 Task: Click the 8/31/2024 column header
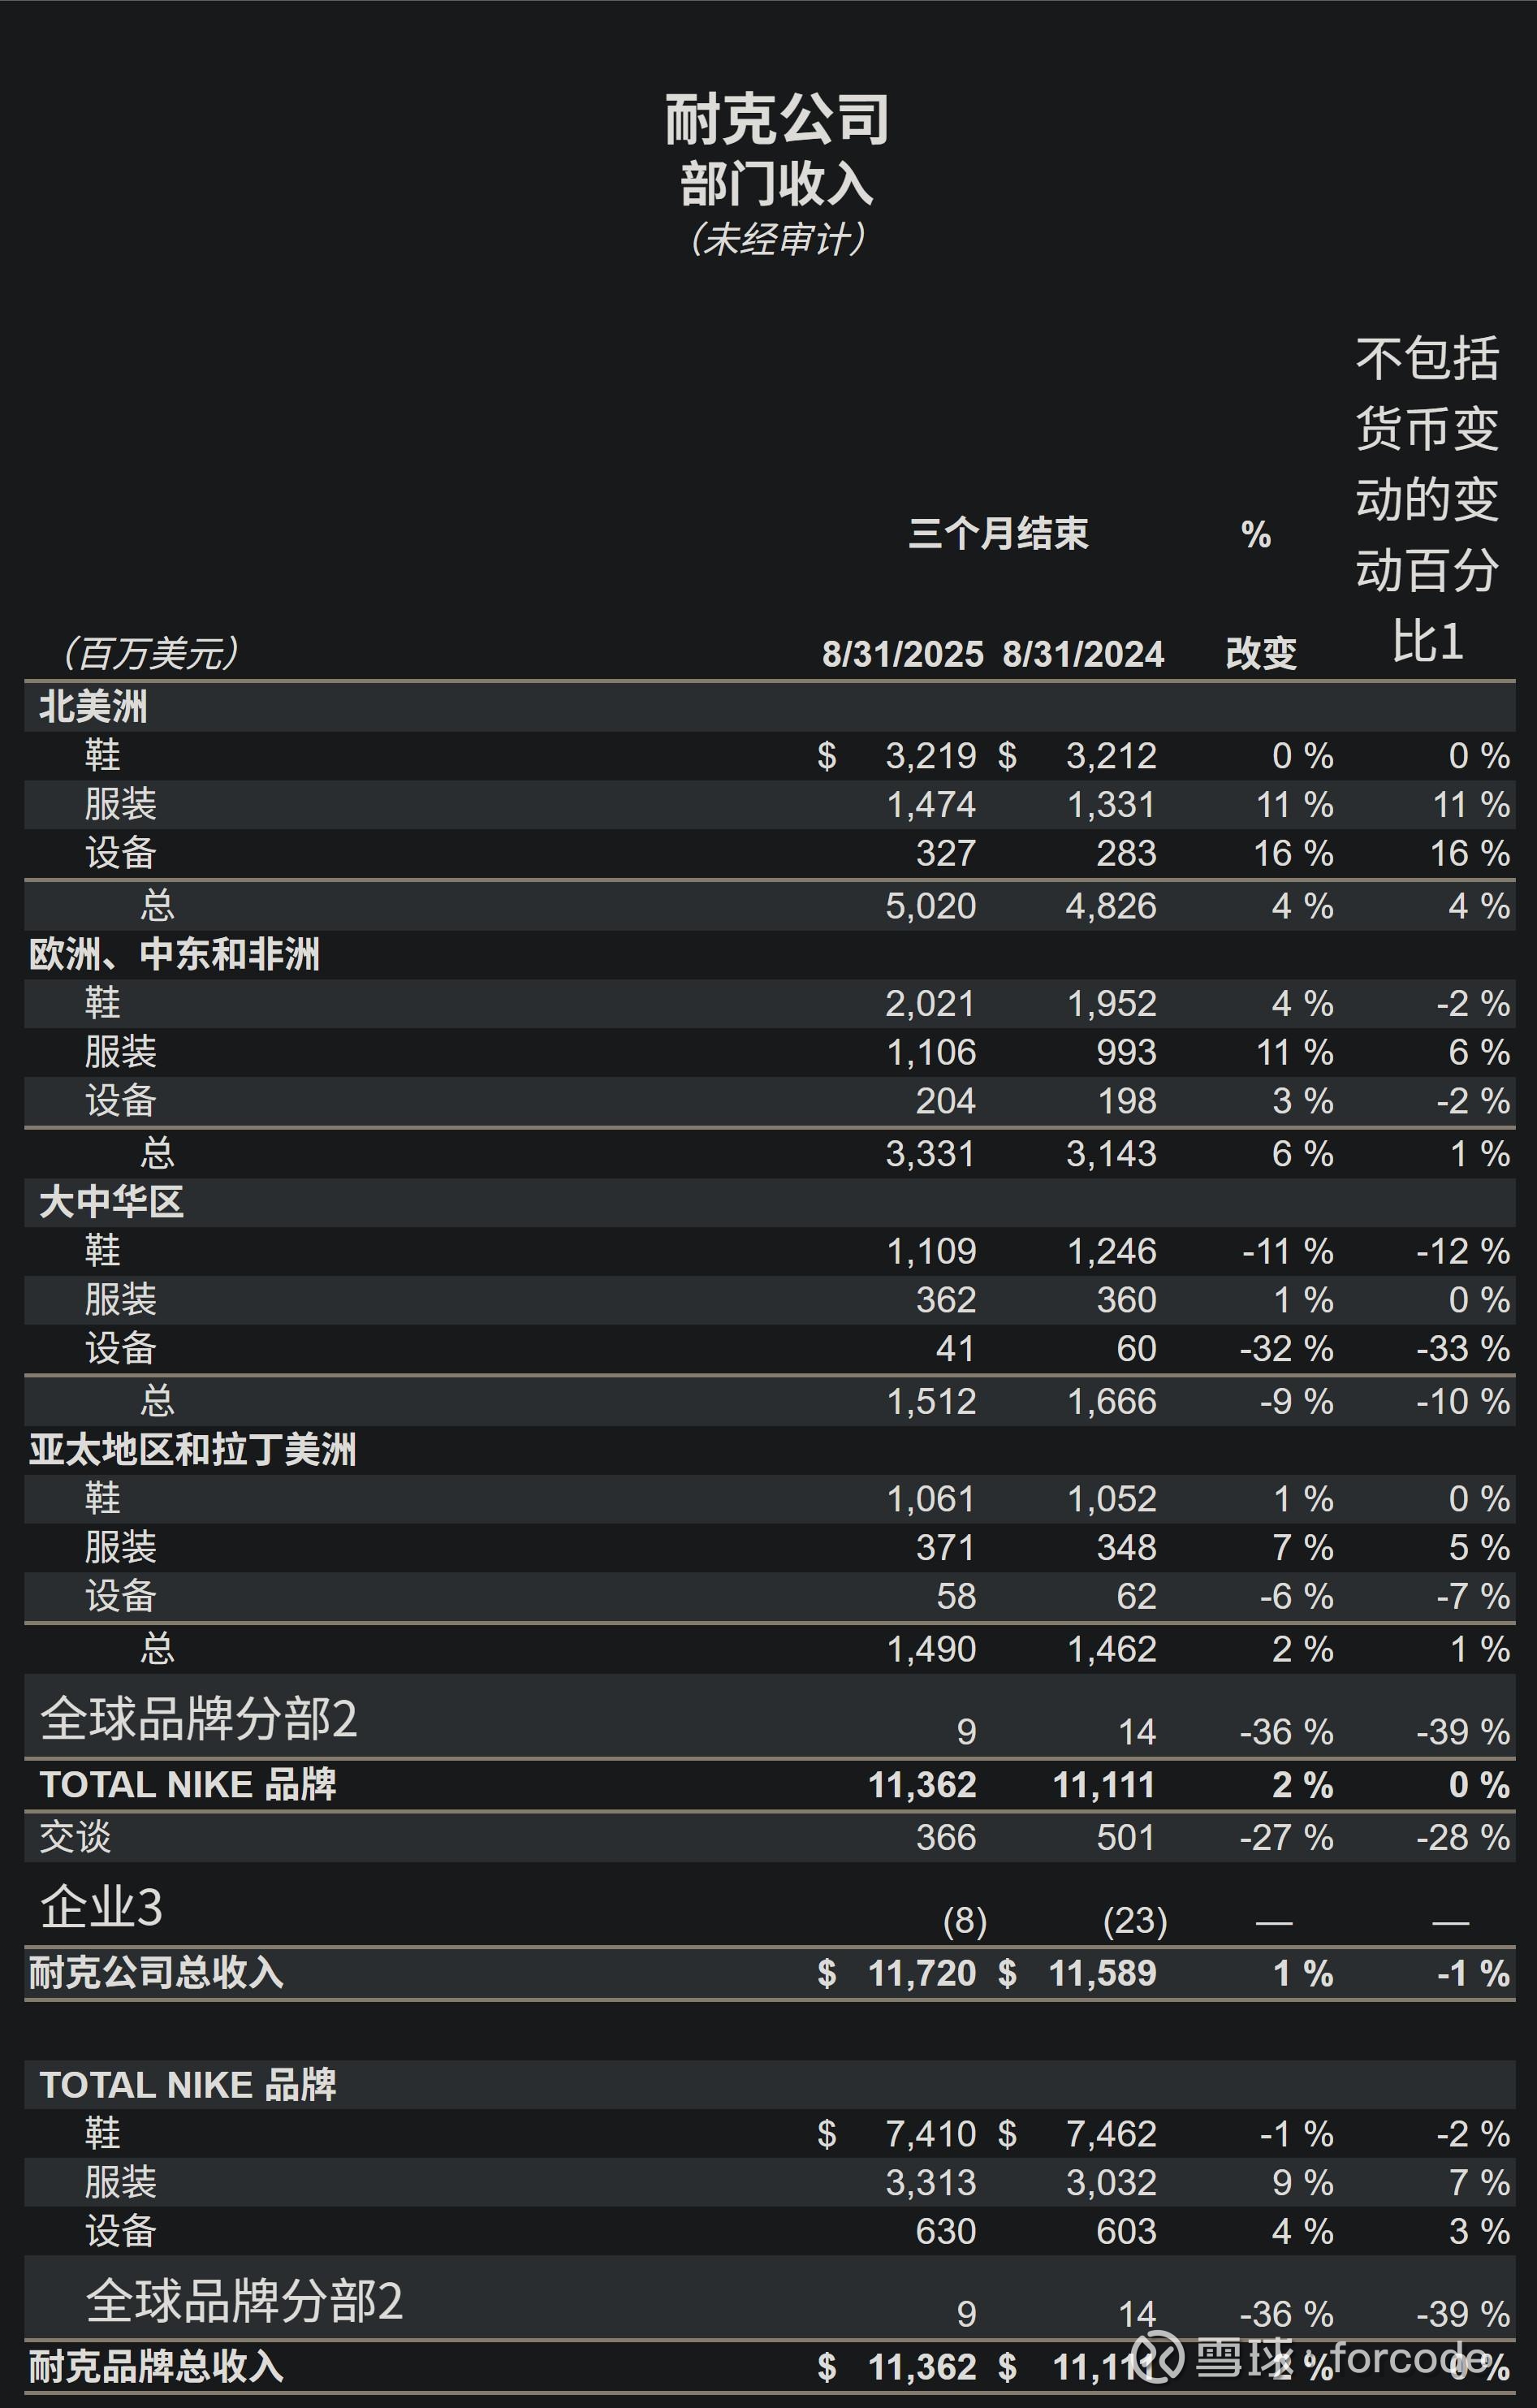(1083, 654)
